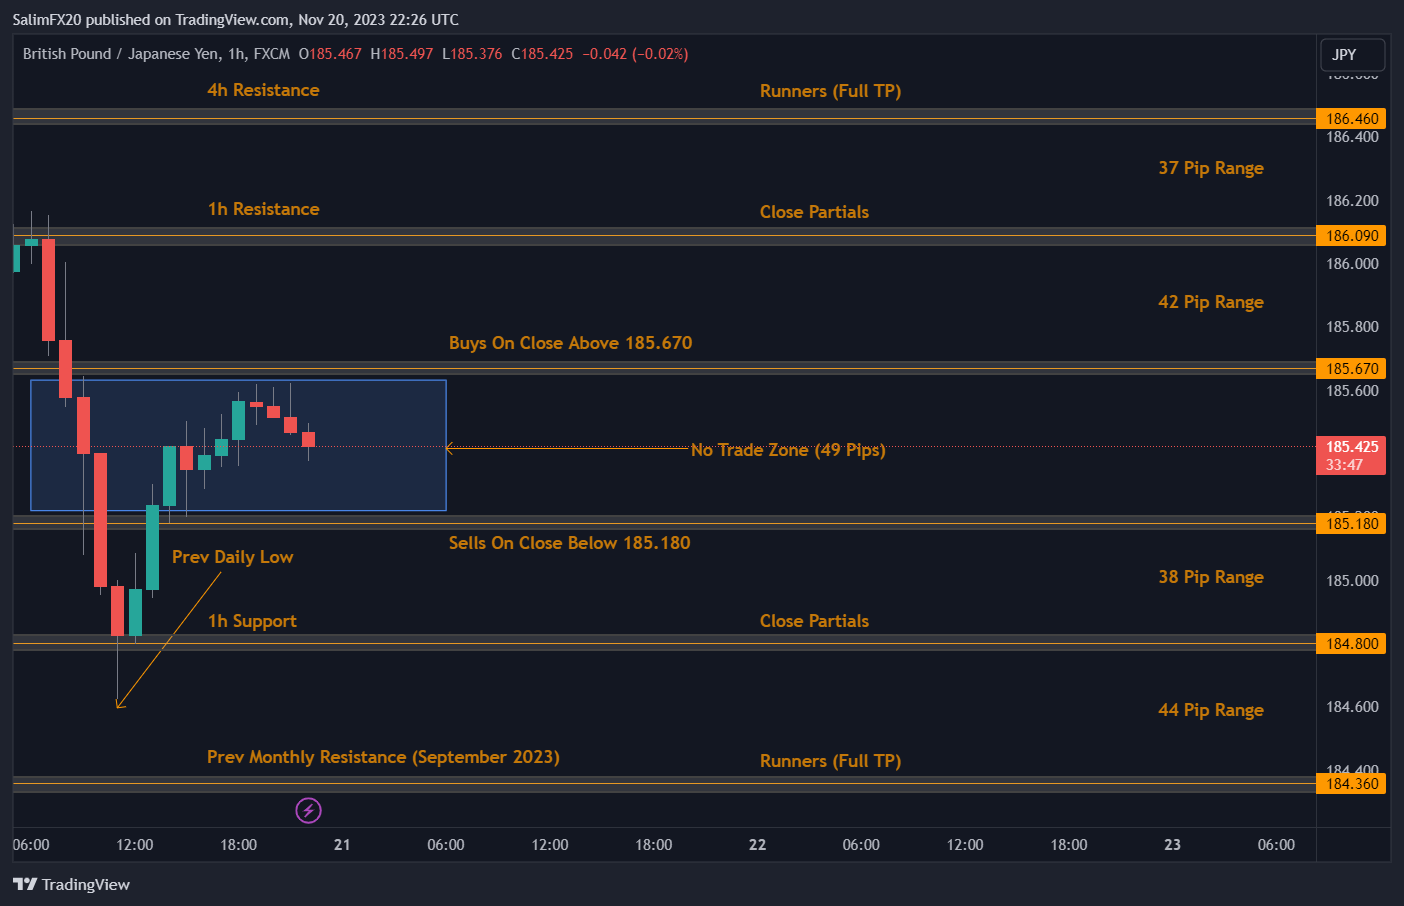This screenshot has height=906, width=1404.
Task: Select the "Prev Monthly Resistance (September 2023)" label
Action: [x=383, y=757]
